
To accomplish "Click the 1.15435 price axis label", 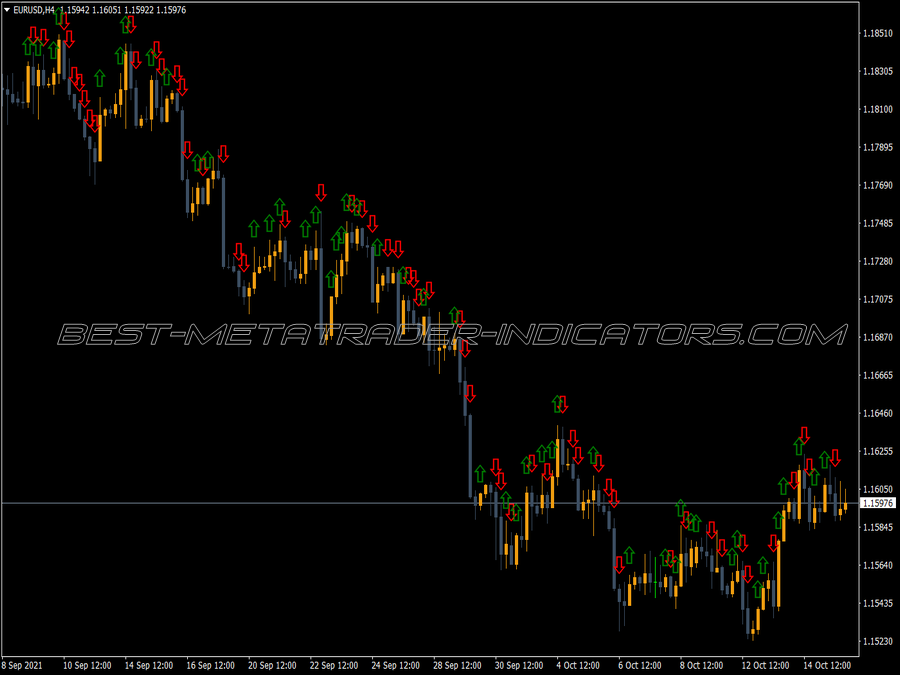I will pos(878,603).
